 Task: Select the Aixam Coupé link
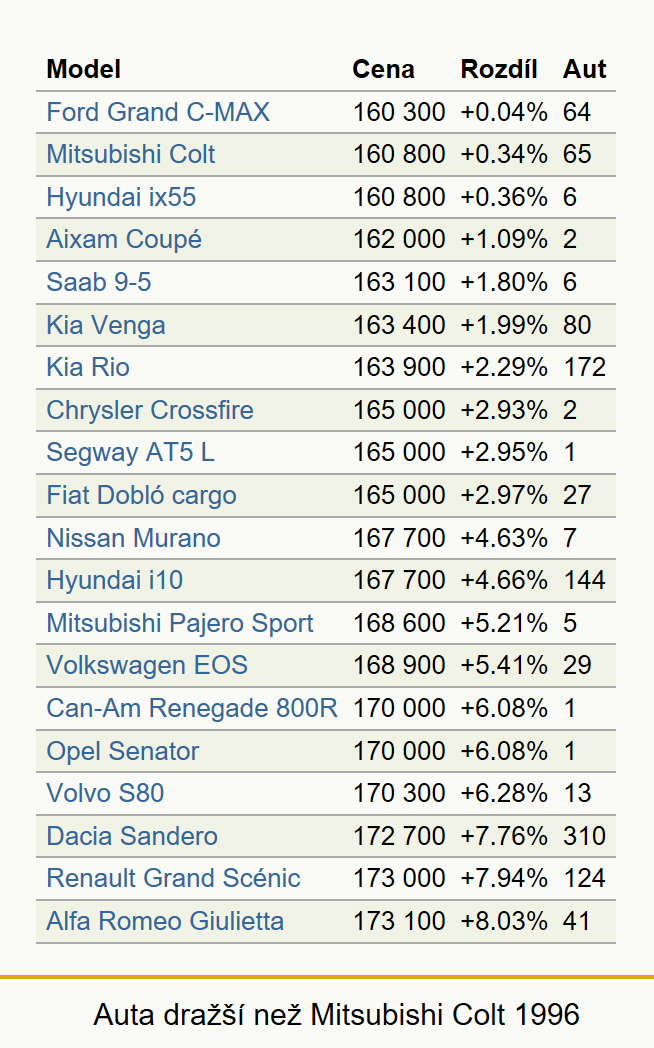pos(124,240)
